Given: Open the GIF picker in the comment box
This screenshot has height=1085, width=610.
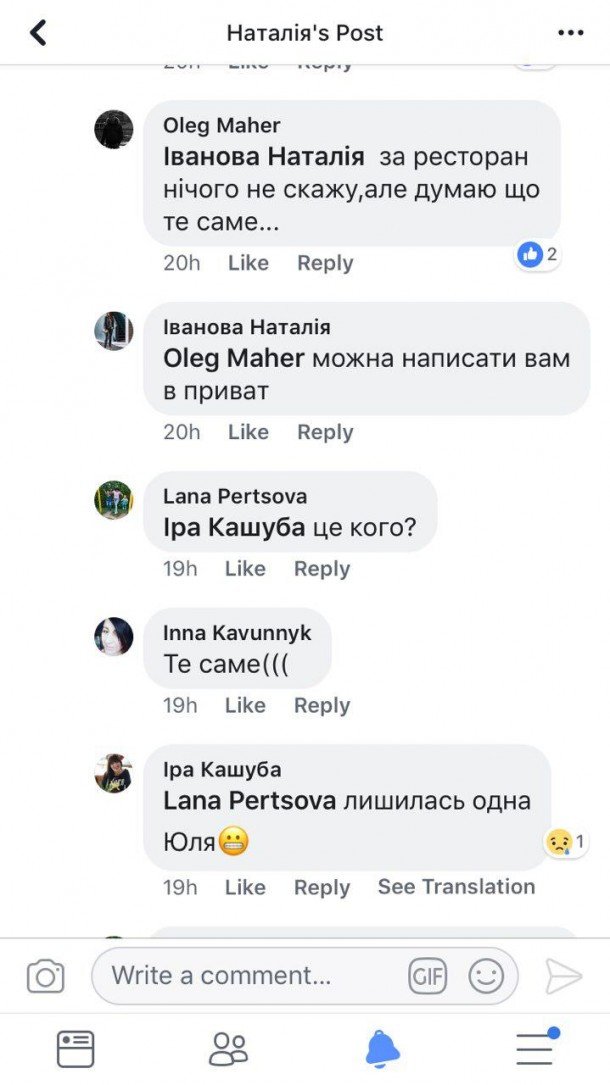Looking at the screenshot, I should (427, 976).
